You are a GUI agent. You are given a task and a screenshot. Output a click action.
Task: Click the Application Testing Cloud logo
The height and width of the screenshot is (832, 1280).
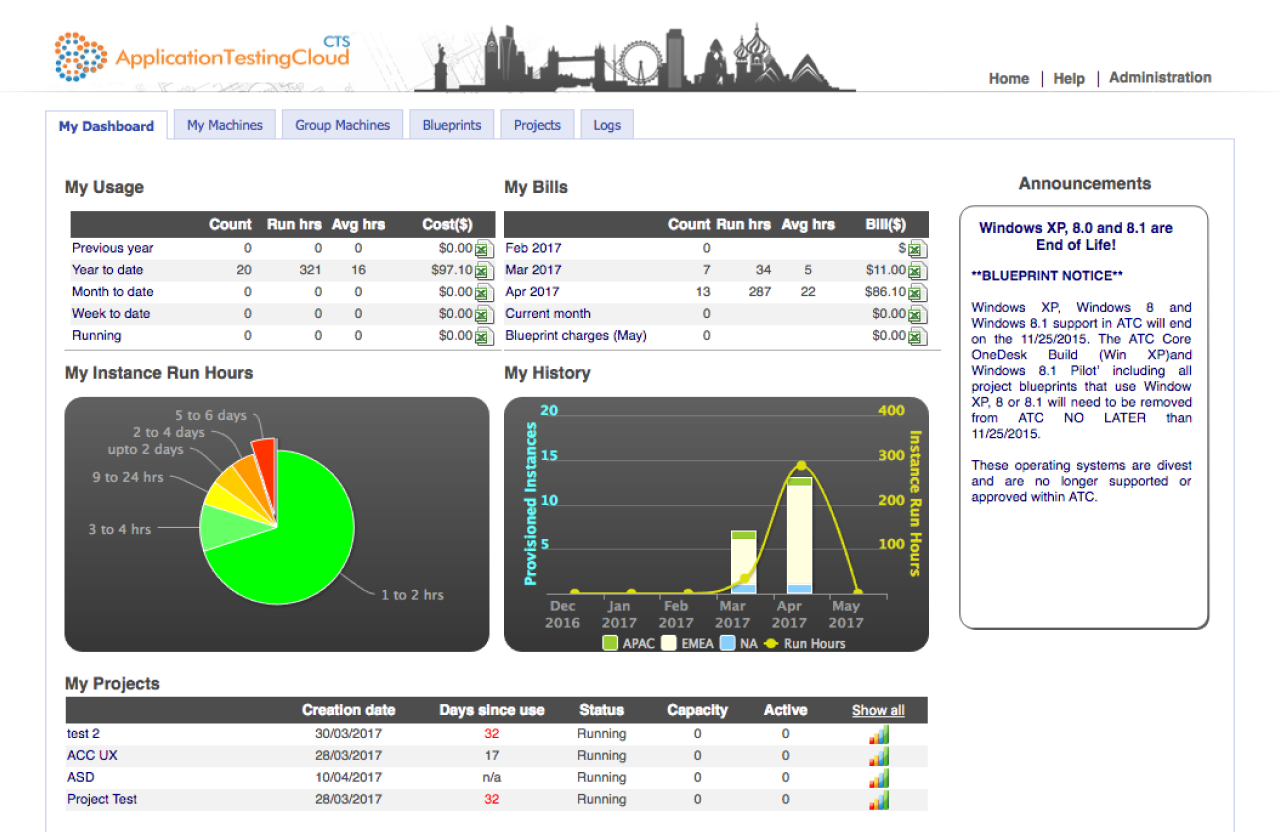203,55
